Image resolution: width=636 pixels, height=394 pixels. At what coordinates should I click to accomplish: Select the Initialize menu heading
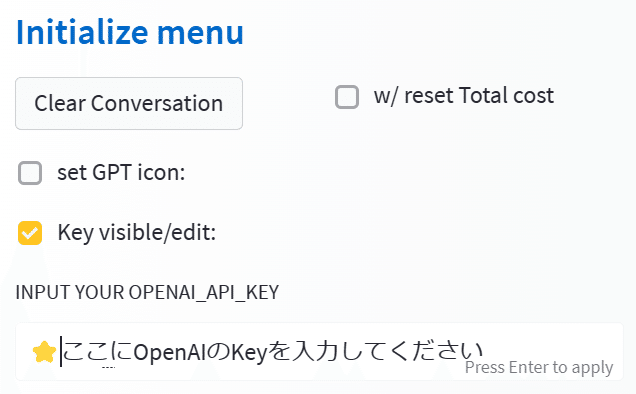(130, 32)
